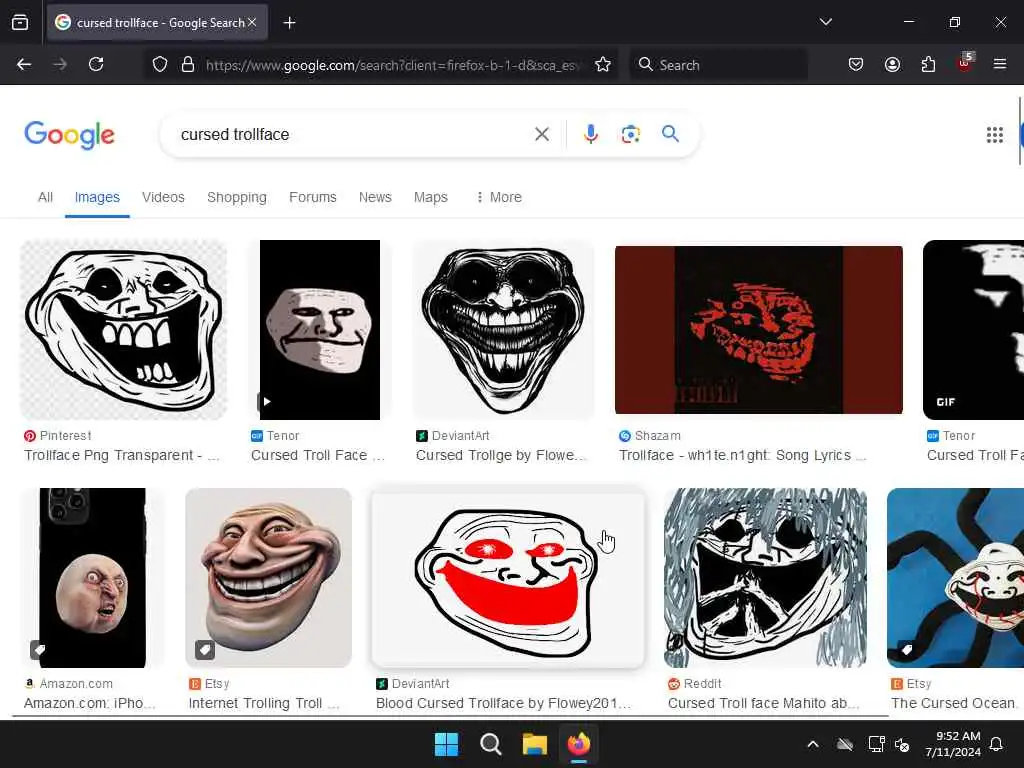Click Cursed Trollge by Flowe... link

[x=502, y=455]
